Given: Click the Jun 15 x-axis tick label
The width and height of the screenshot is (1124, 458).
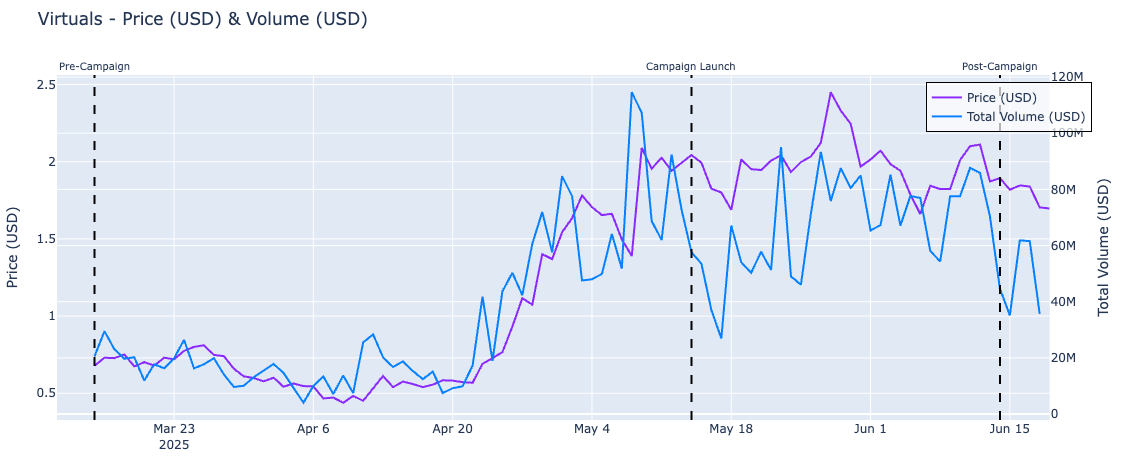Looking at the screenshot, I should point(1009,429).
